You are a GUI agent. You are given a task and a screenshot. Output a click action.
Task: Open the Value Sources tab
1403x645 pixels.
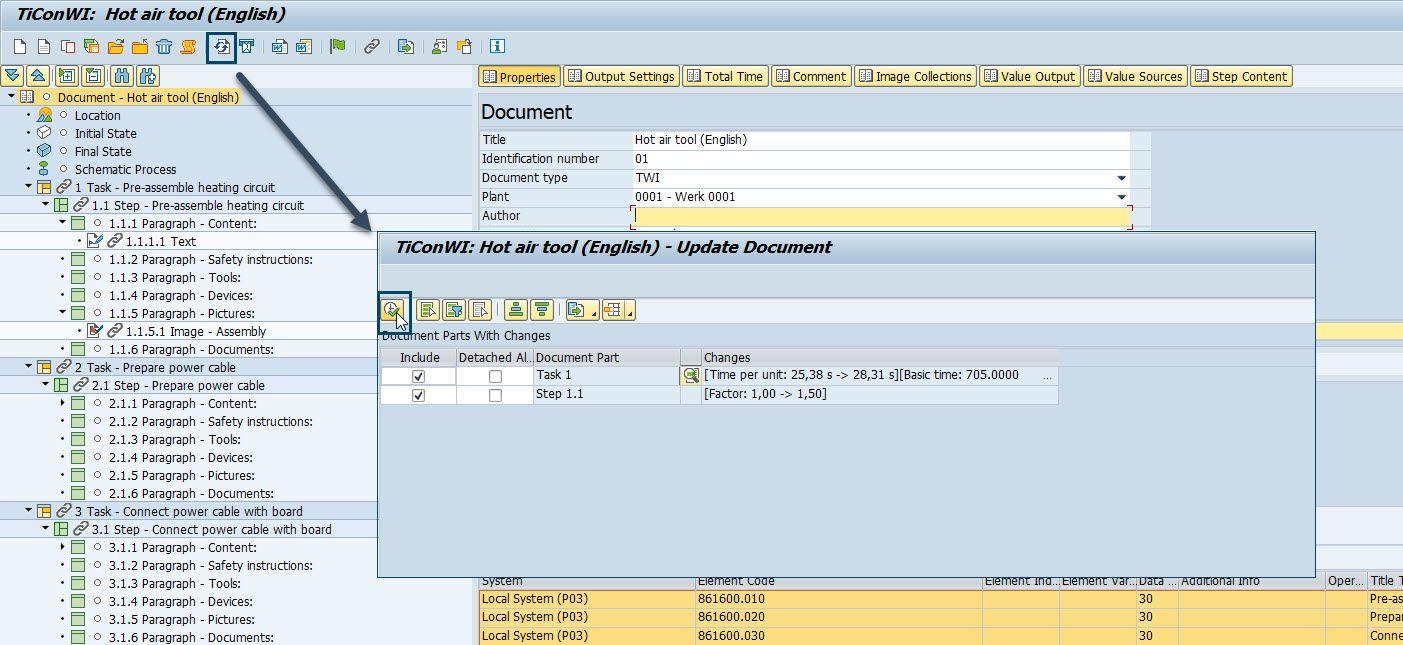(1135, 77)
